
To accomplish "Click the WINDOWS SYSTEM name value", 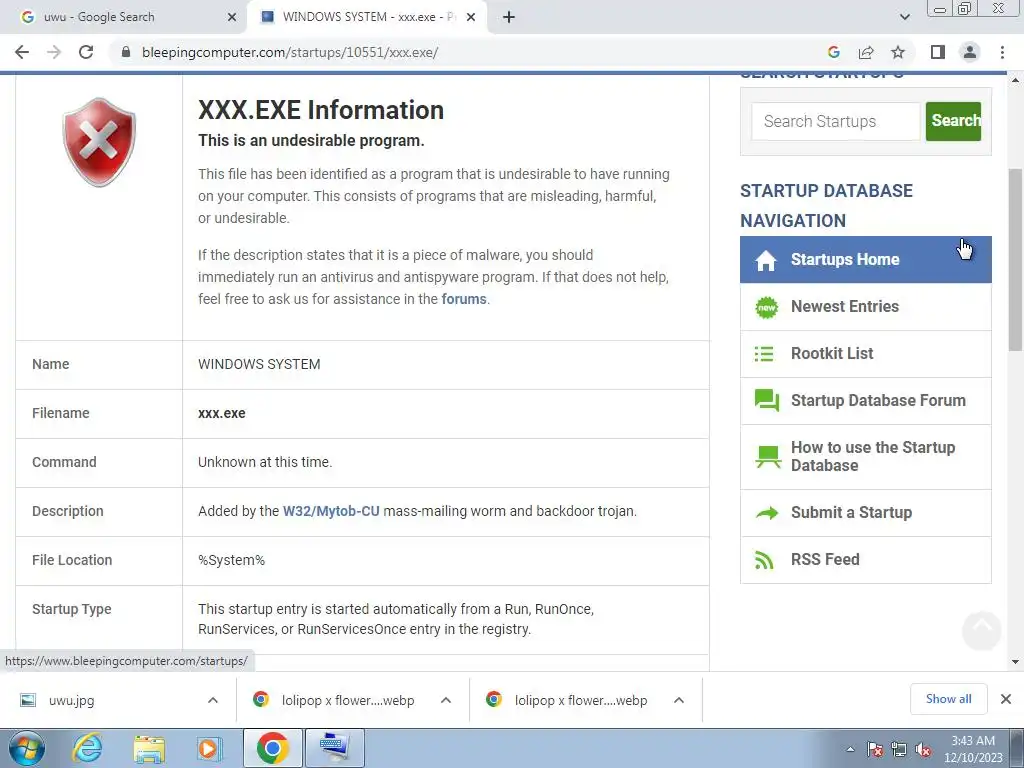I will [x=259, y=364].
